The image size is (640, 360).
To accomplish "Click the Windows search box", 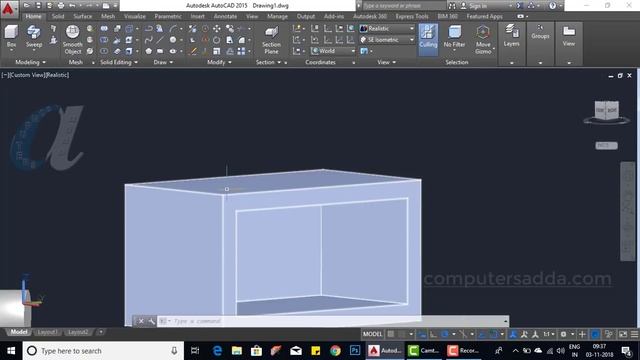I will (x=103, y=351).
